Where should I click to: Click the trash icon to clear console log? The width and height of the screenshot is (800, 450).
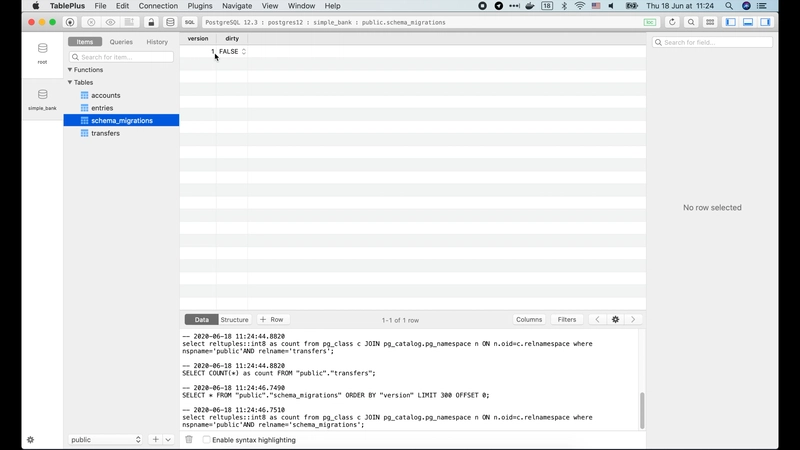pos(189,439)
